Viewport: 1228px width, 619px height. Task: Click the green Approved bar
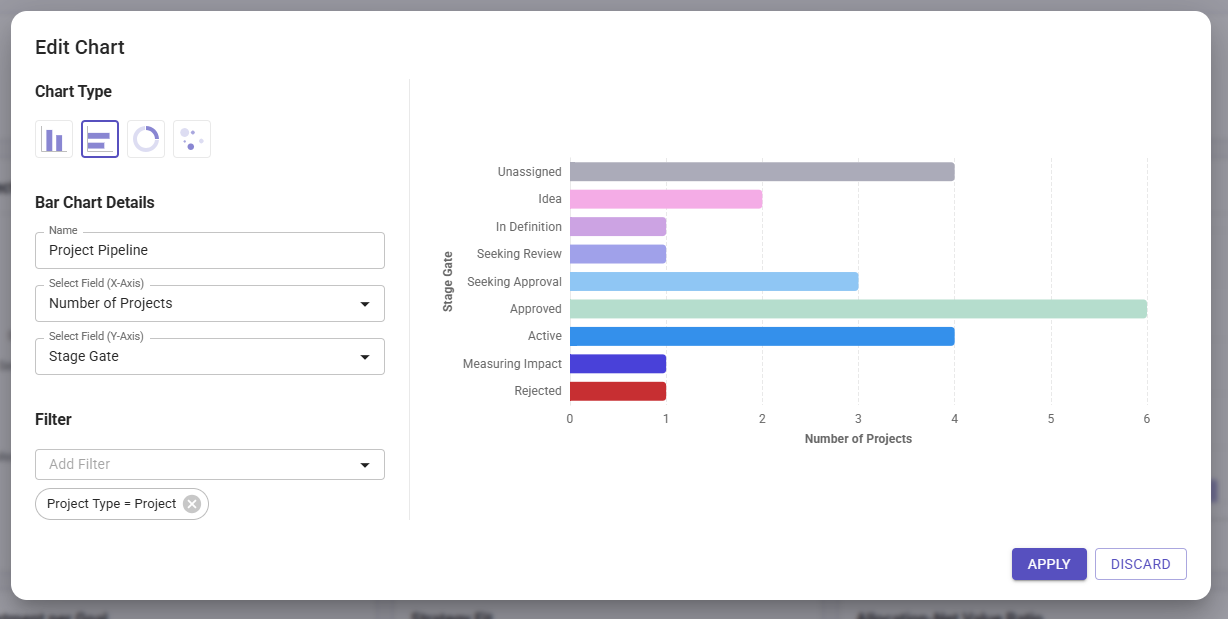coord(858,309)
